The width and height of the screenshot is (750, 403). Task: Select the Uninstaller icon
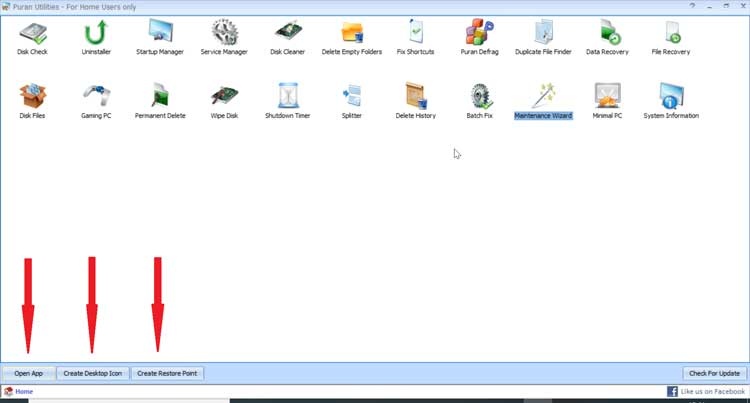click(x=96, y=33)
